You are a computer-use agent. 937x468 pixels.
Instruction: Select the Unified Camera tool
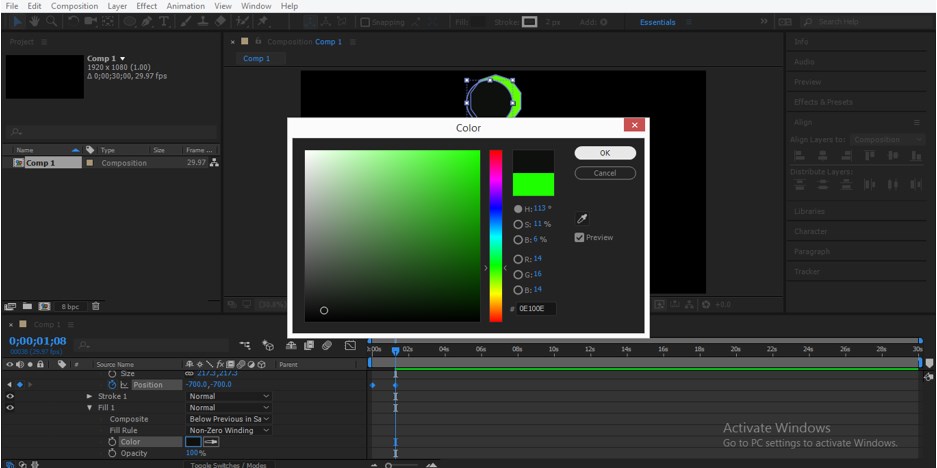[91, 22]
